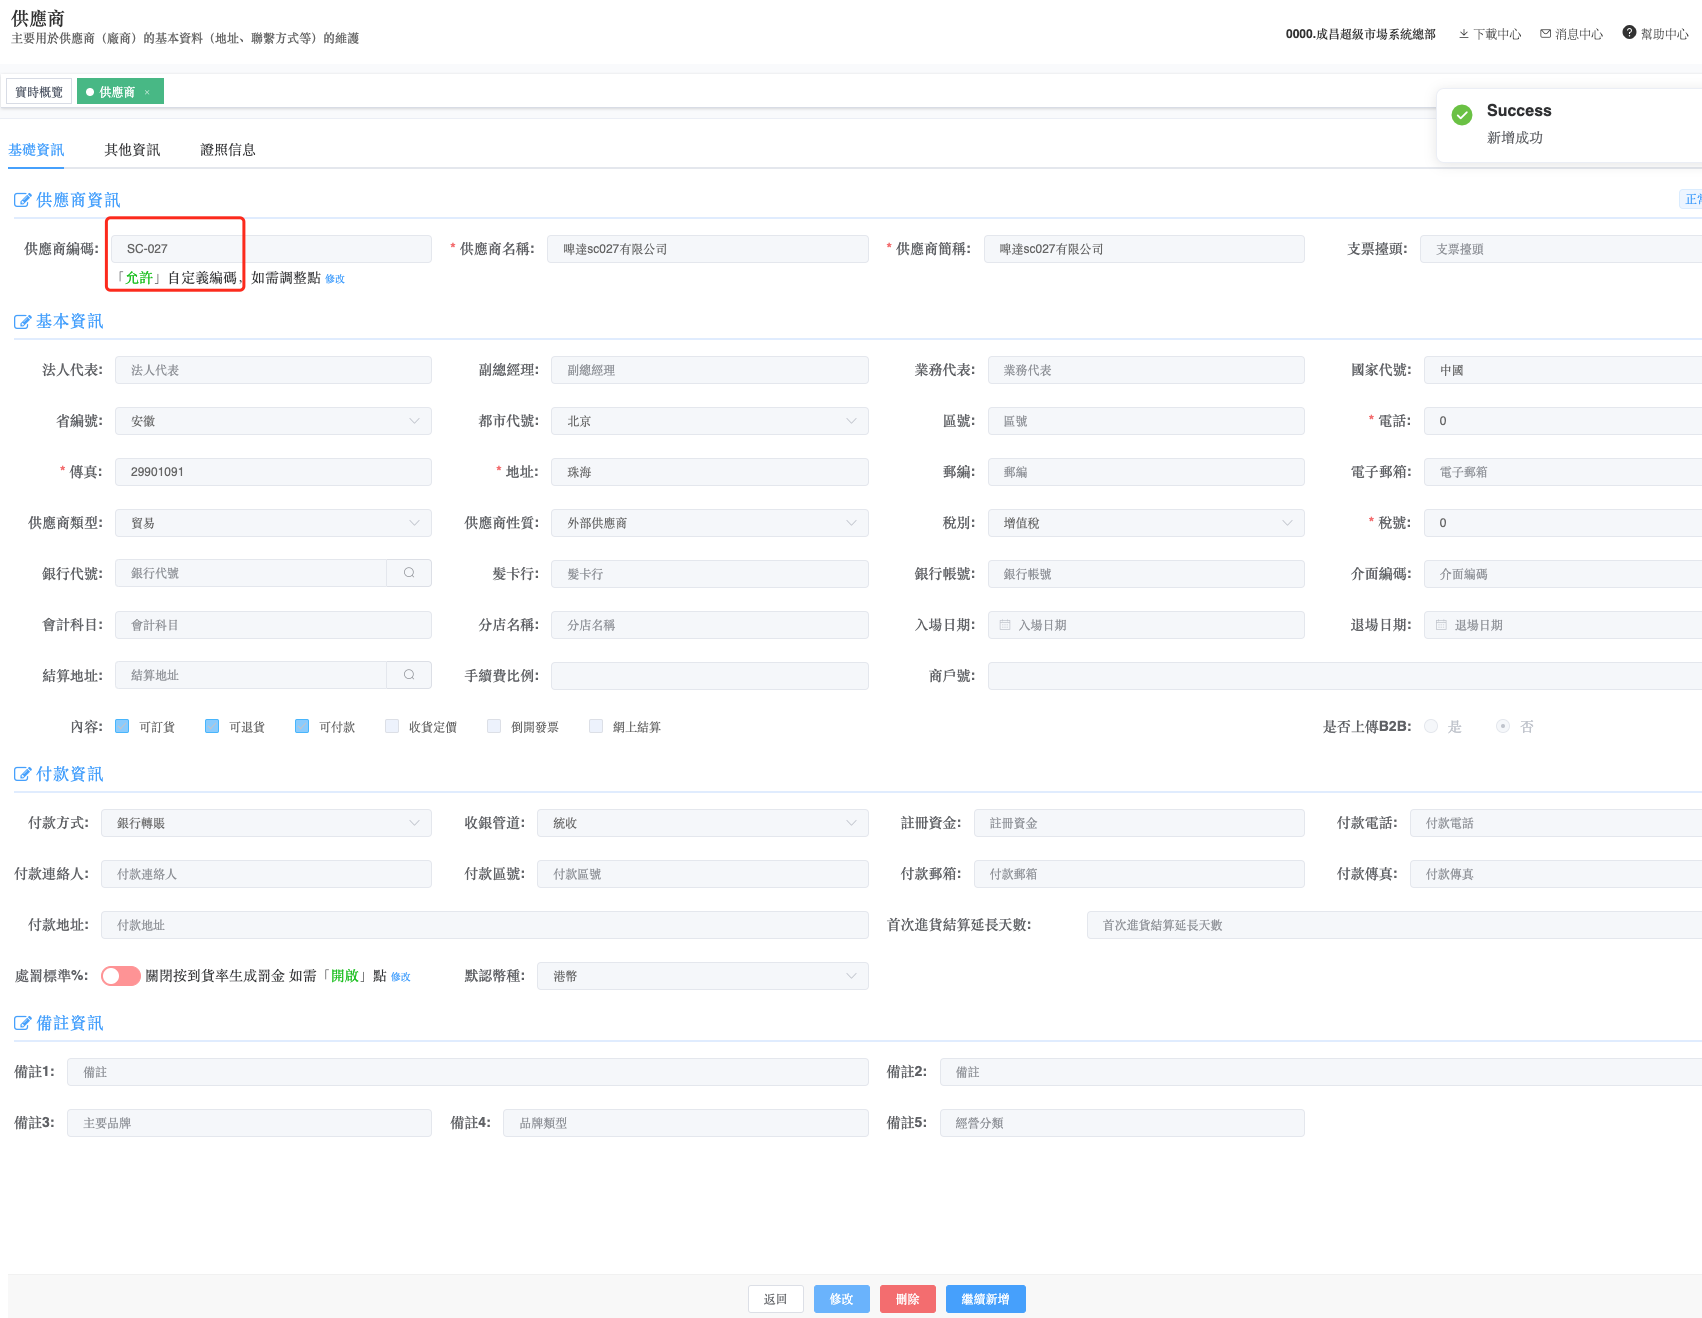Click the 銀行帳號 input field

1146,574
